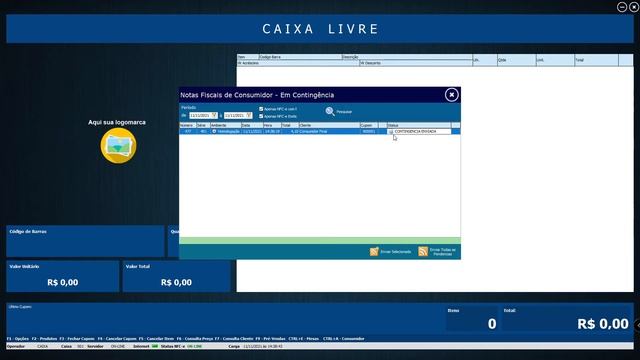640x360 pixels.
Task: Open the end date calendar dropdown
Action: point(249,116)
